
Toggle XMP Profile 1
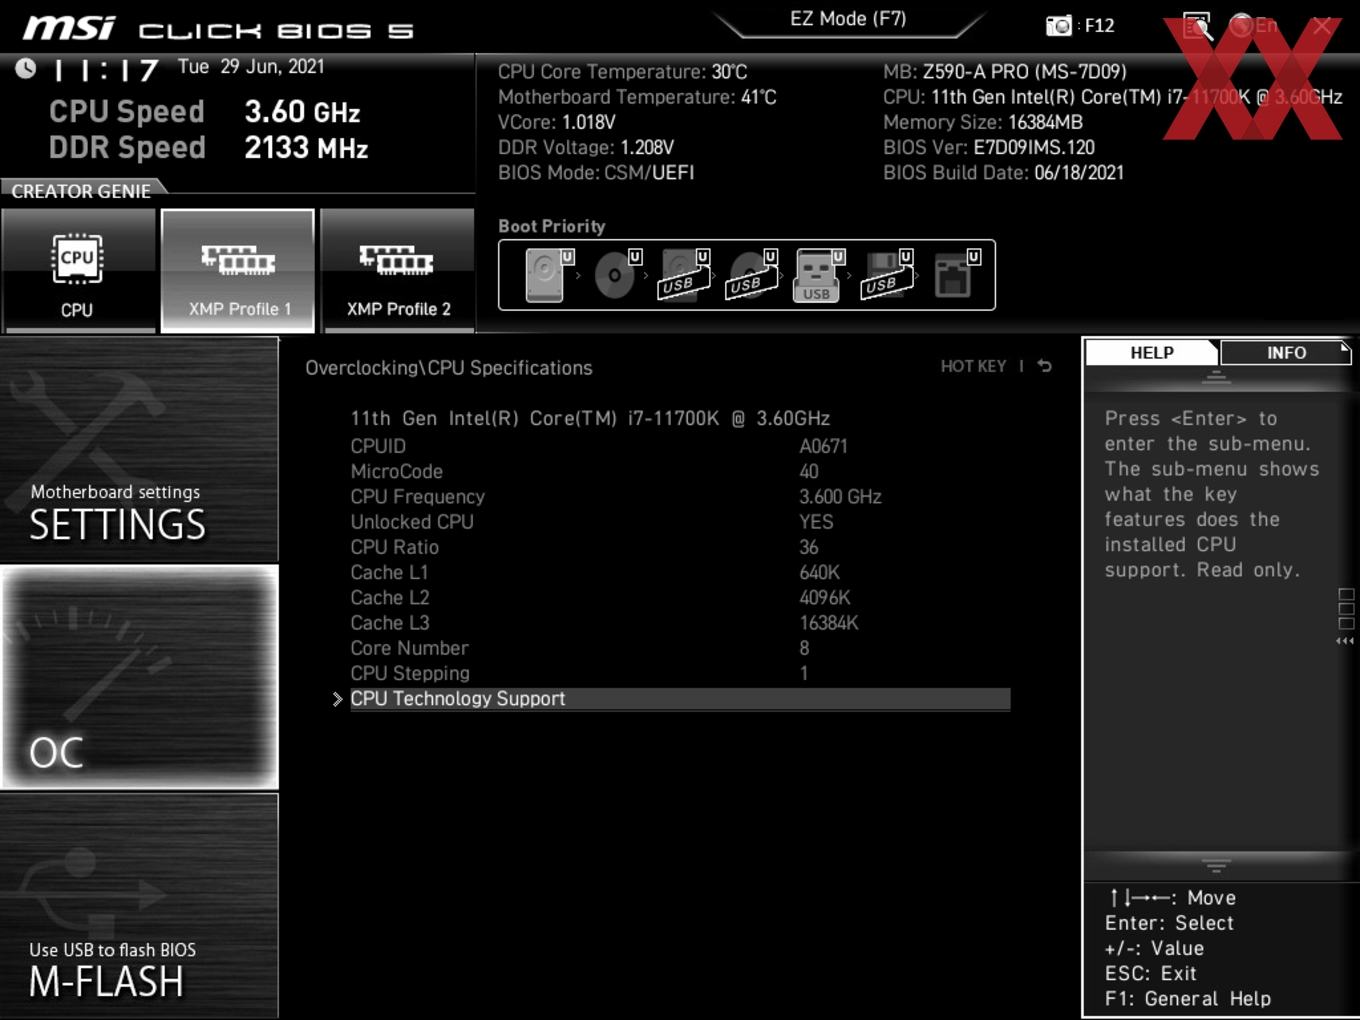click(x=238, y=270)
